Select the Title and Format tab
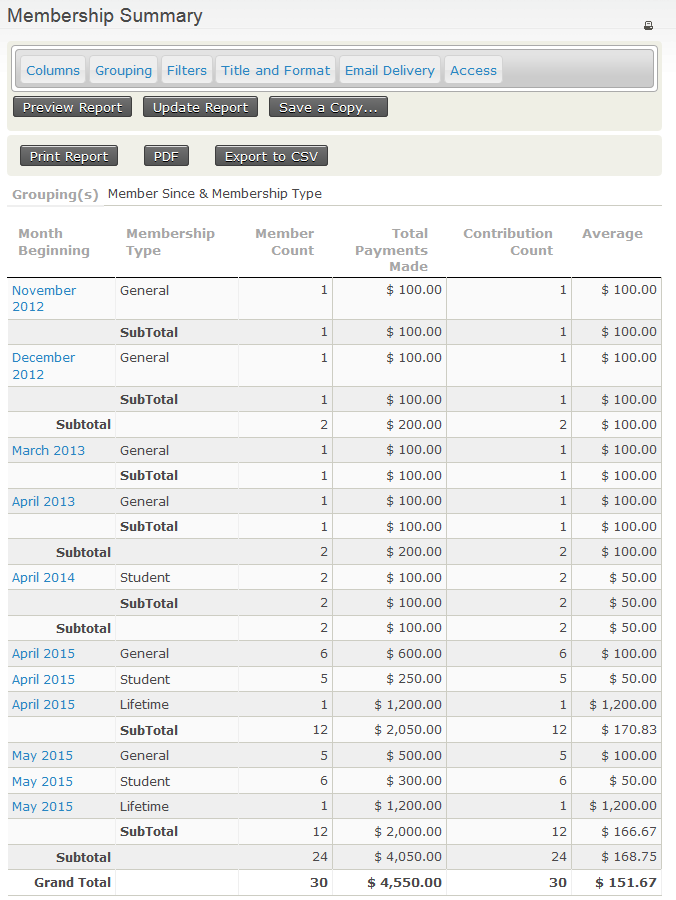Image resolution: width=676 pixels, height=900 pixels. point(276,70)
